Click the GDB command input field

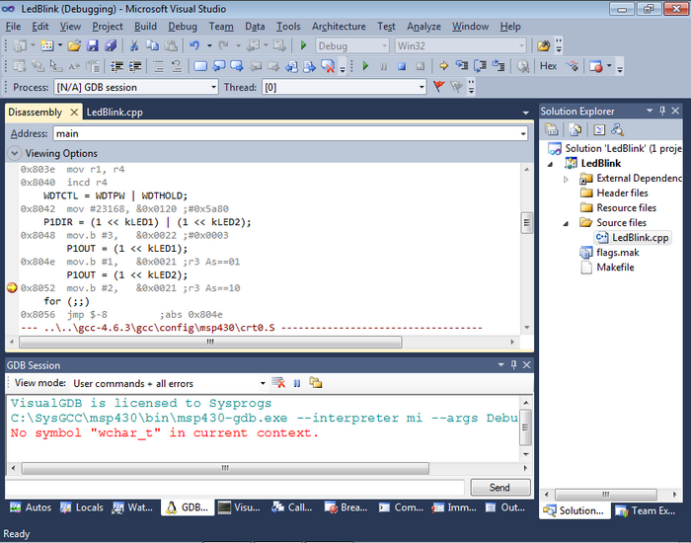(235, 487)
